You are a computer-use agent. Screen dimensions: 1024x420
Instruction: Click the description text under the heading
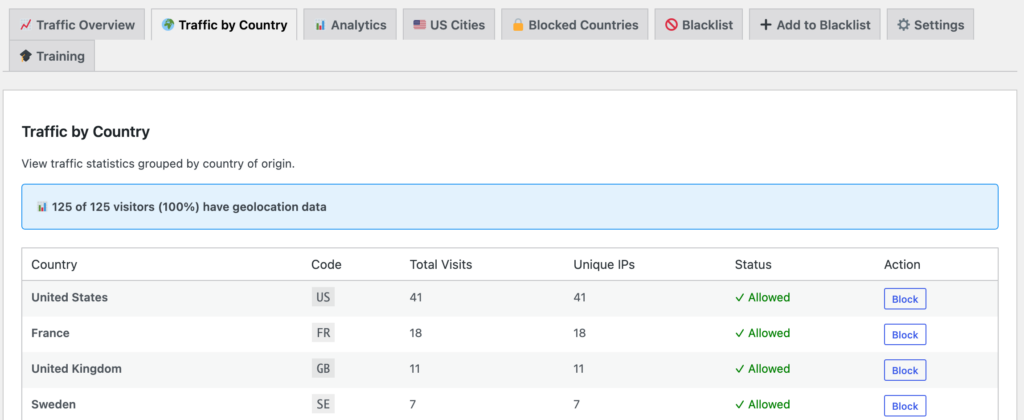pyautogui.click(x=158, y=163)
